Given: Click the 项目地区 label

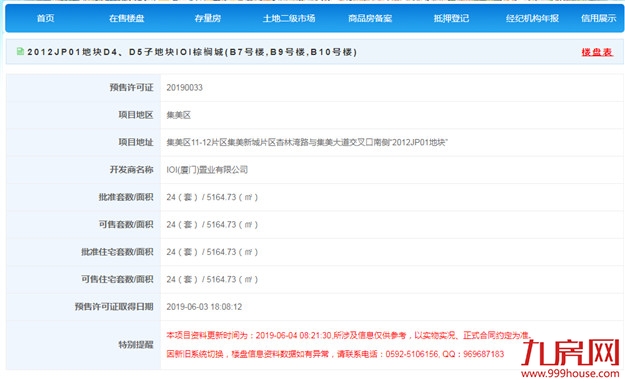Looking at the screenshot, I should (x=136, y=115).
